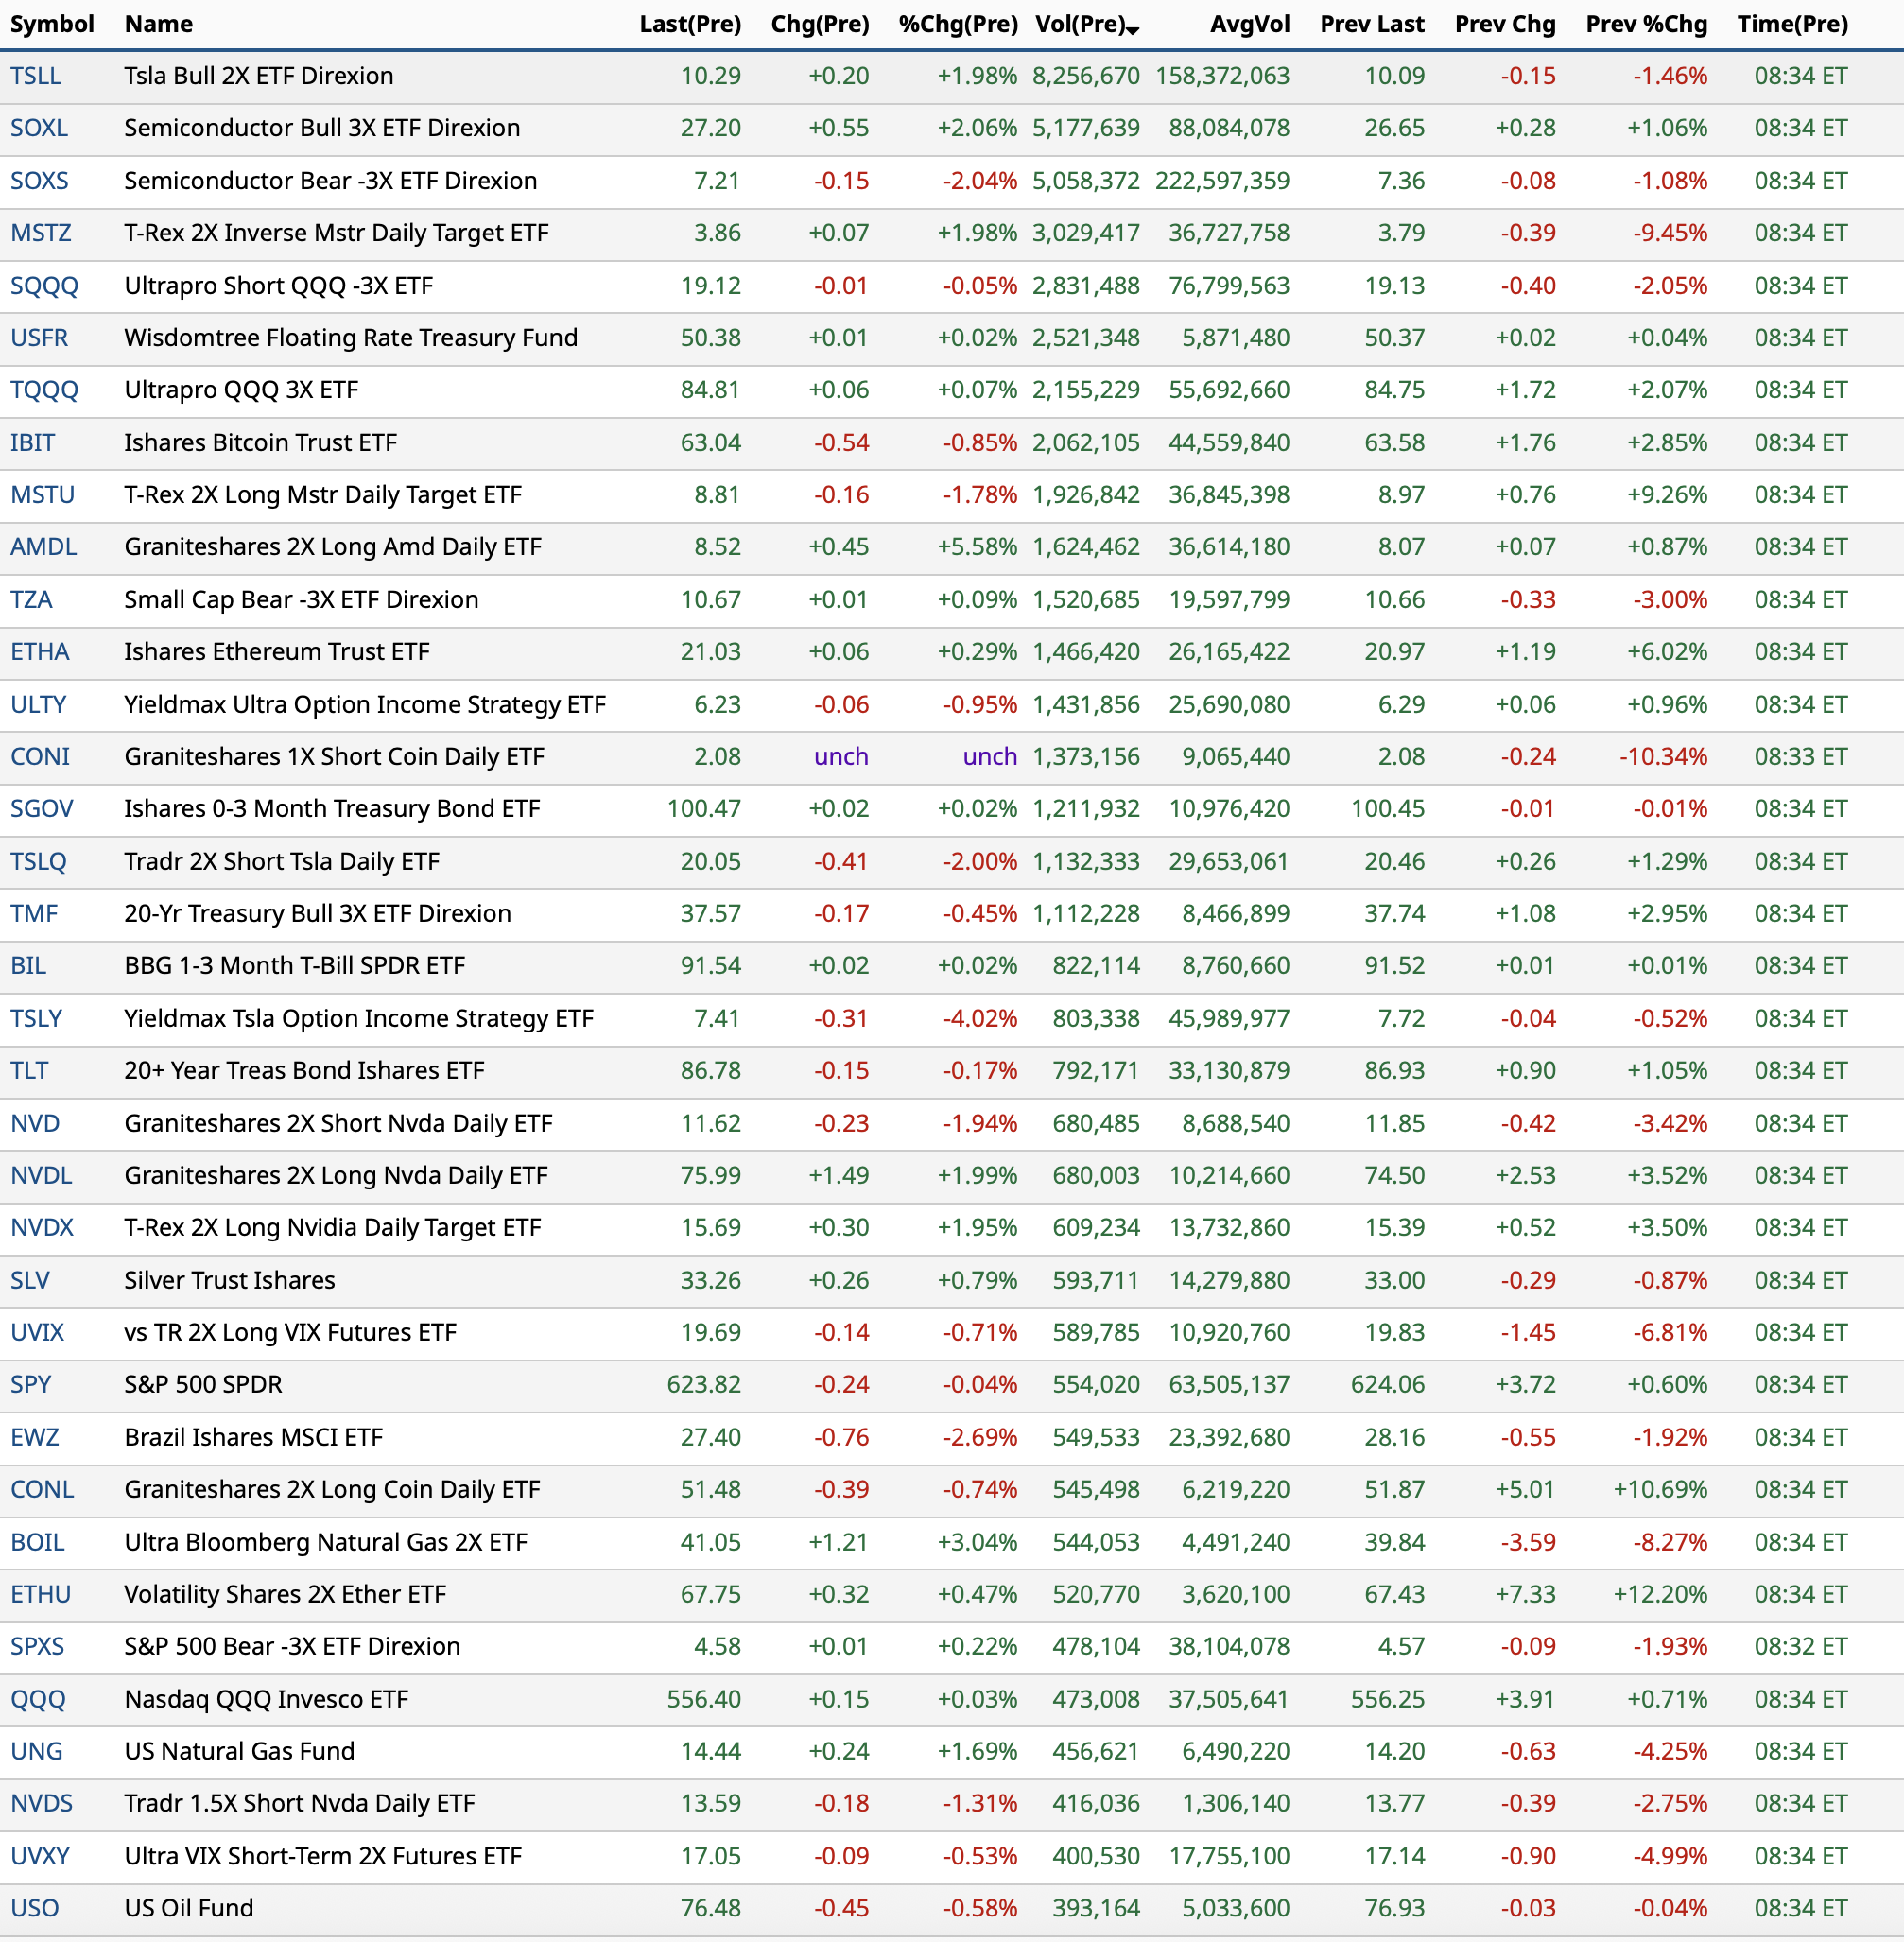Open the USO ticker link
Image resolution: width=1904 pixels, height=1942 pixels.
(34, 1908)
